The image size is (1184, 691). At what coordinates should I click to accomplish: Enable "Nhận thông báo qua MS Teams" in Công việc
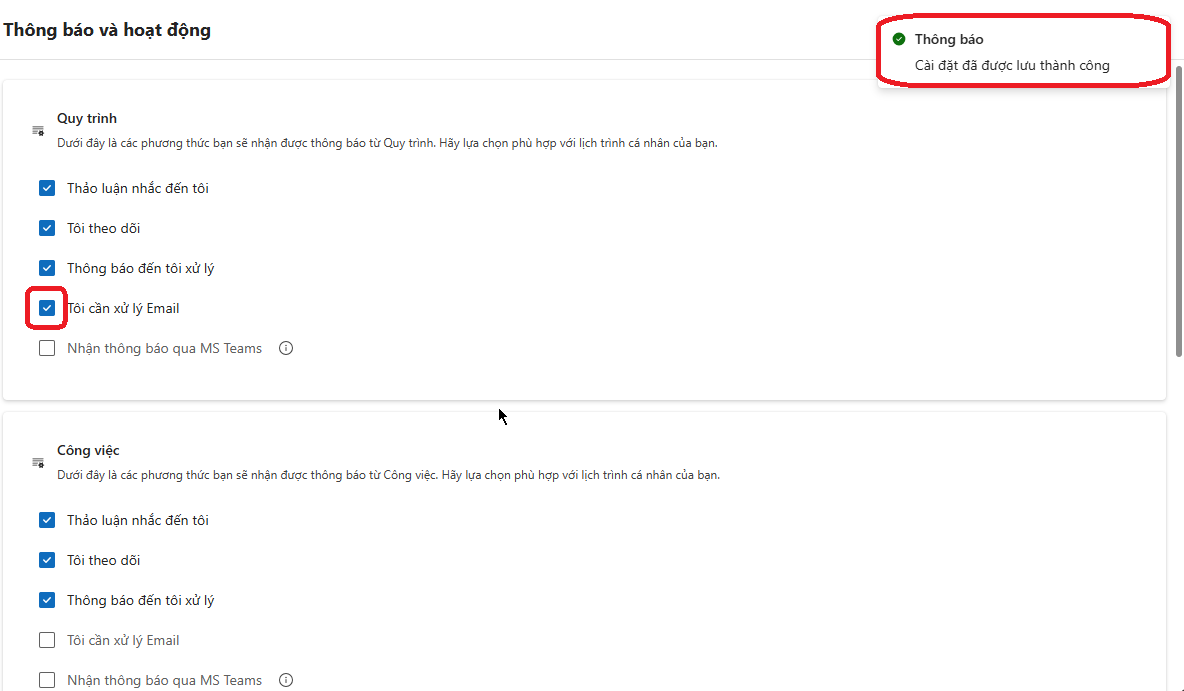click(47, 680)
